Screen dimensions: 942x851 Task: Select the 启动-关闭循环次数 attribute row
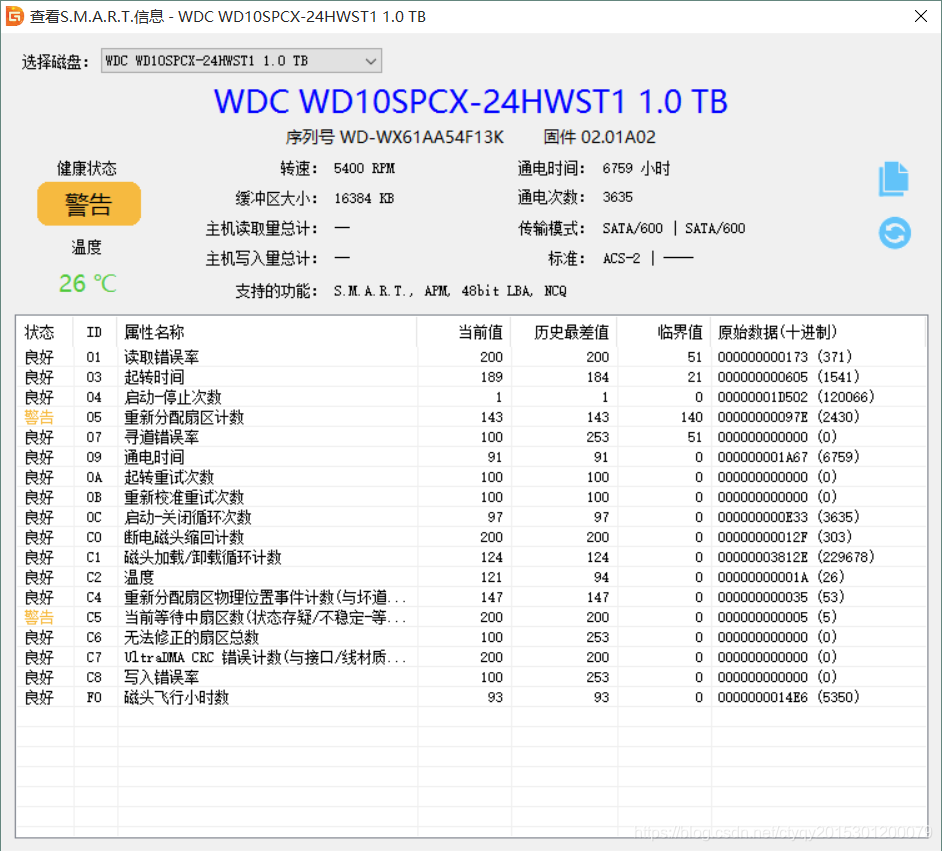(471, 517)
